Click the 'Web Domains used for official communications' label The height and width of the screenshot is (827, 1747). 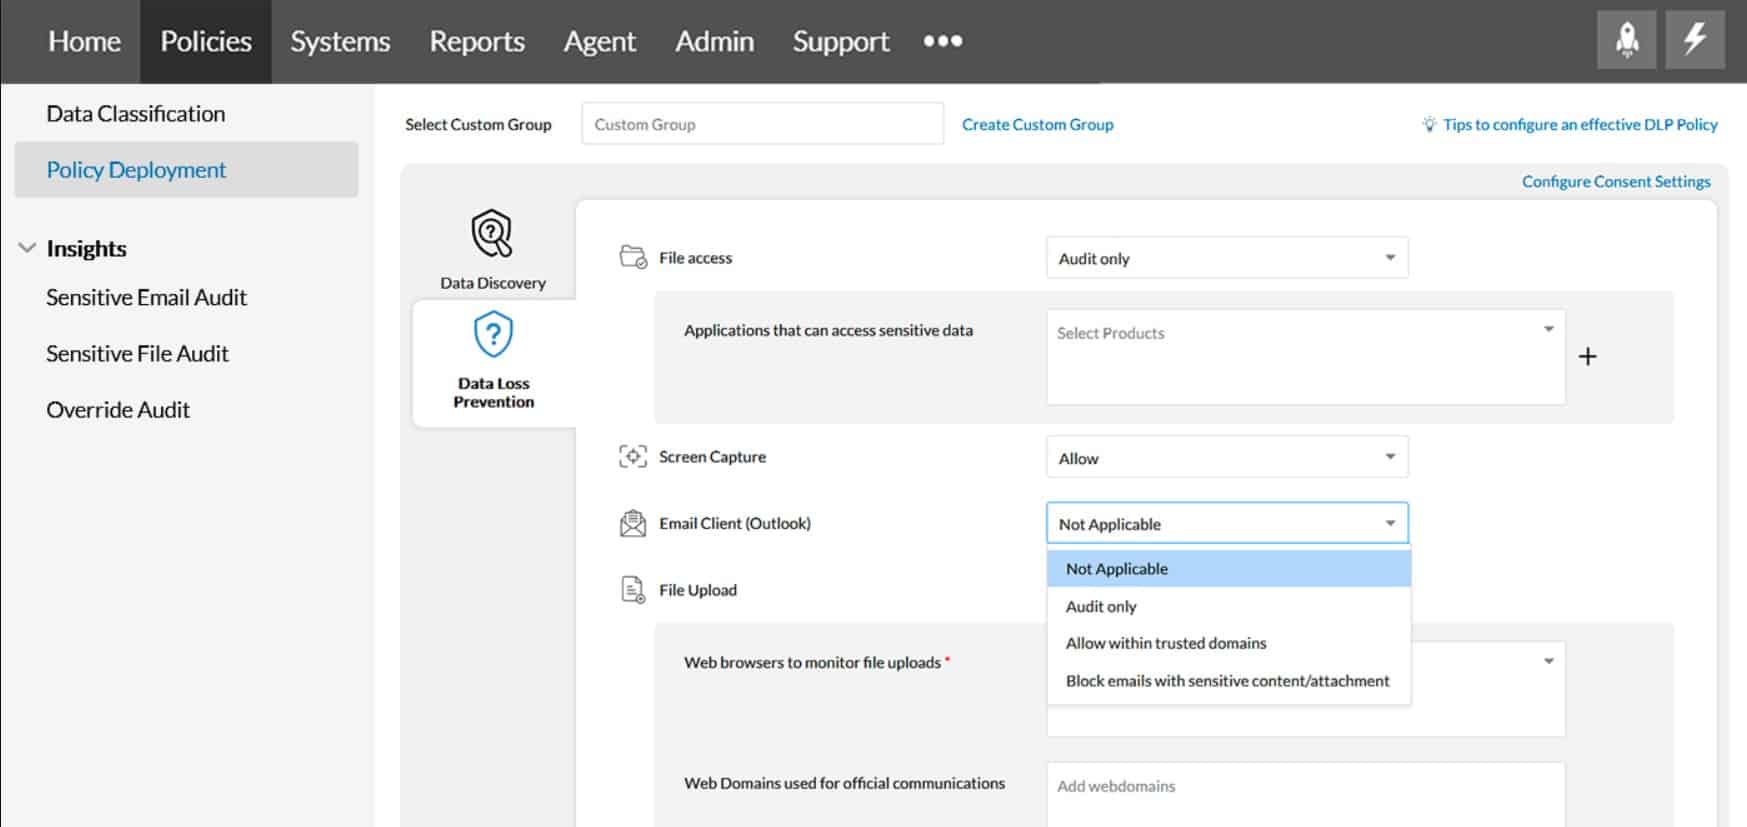pos(844,783)
